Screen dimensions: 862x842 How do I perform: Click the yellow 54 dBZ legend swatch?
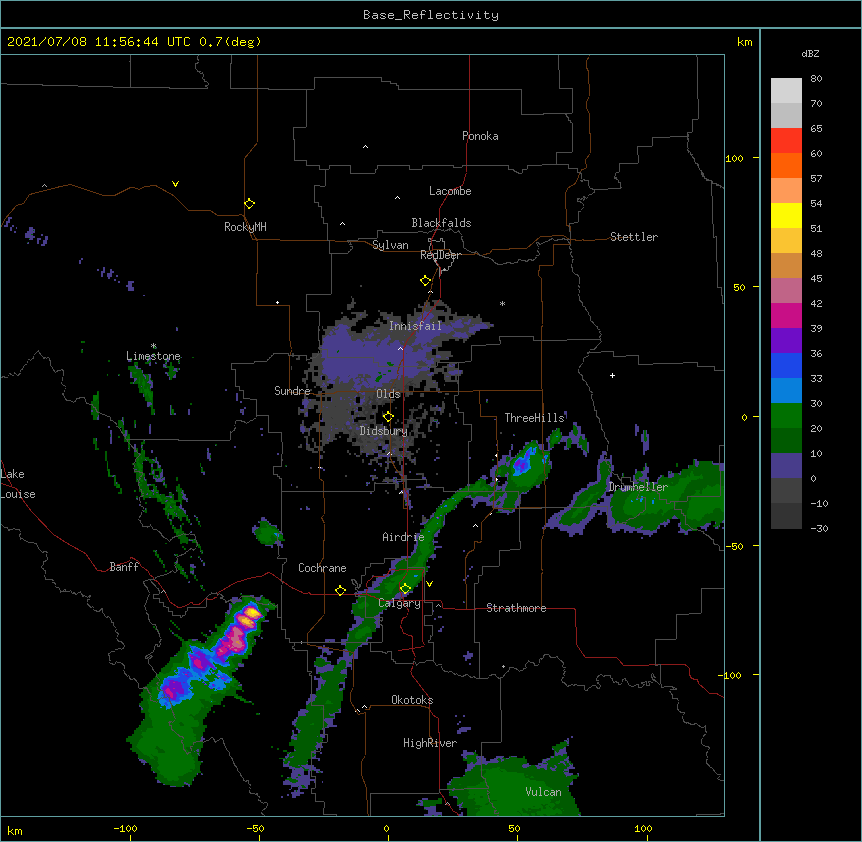pyautogui.click(x=786, y=215)
